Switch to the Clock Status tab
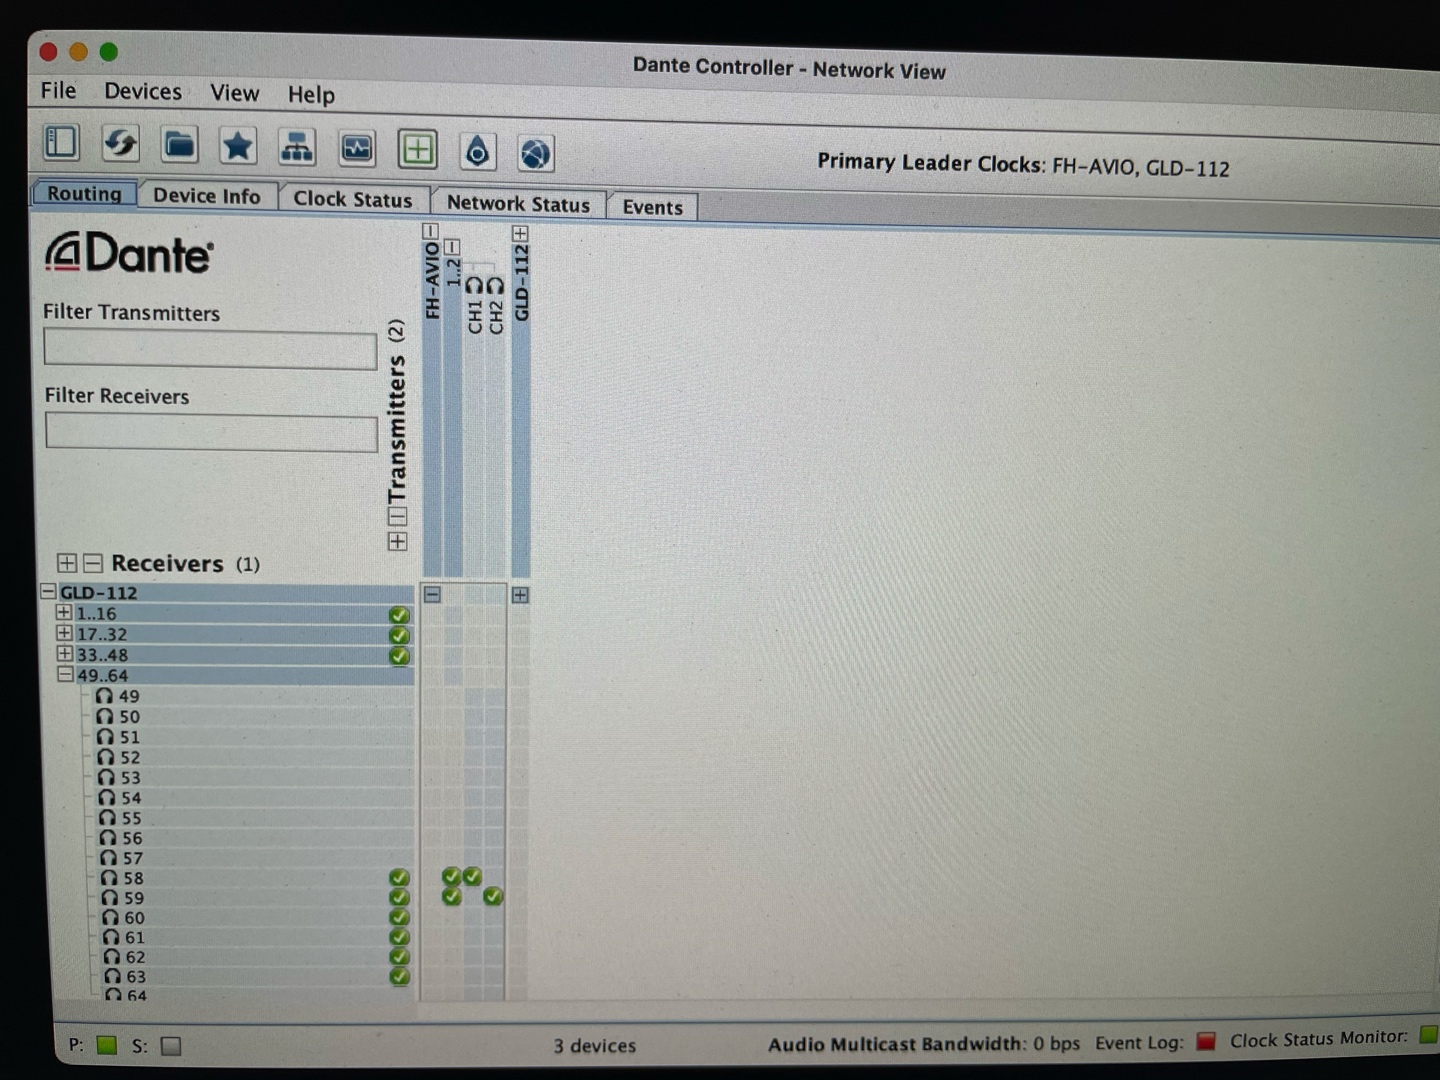 353,199
